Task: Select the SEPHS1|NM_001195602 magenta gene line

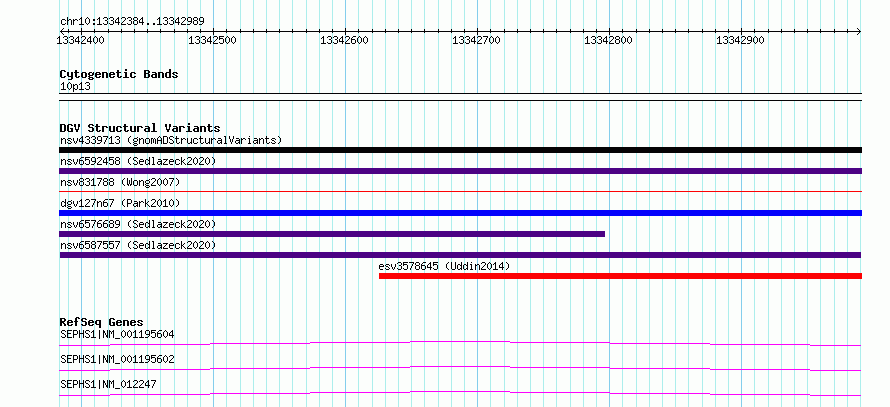Action: point(460,368)
